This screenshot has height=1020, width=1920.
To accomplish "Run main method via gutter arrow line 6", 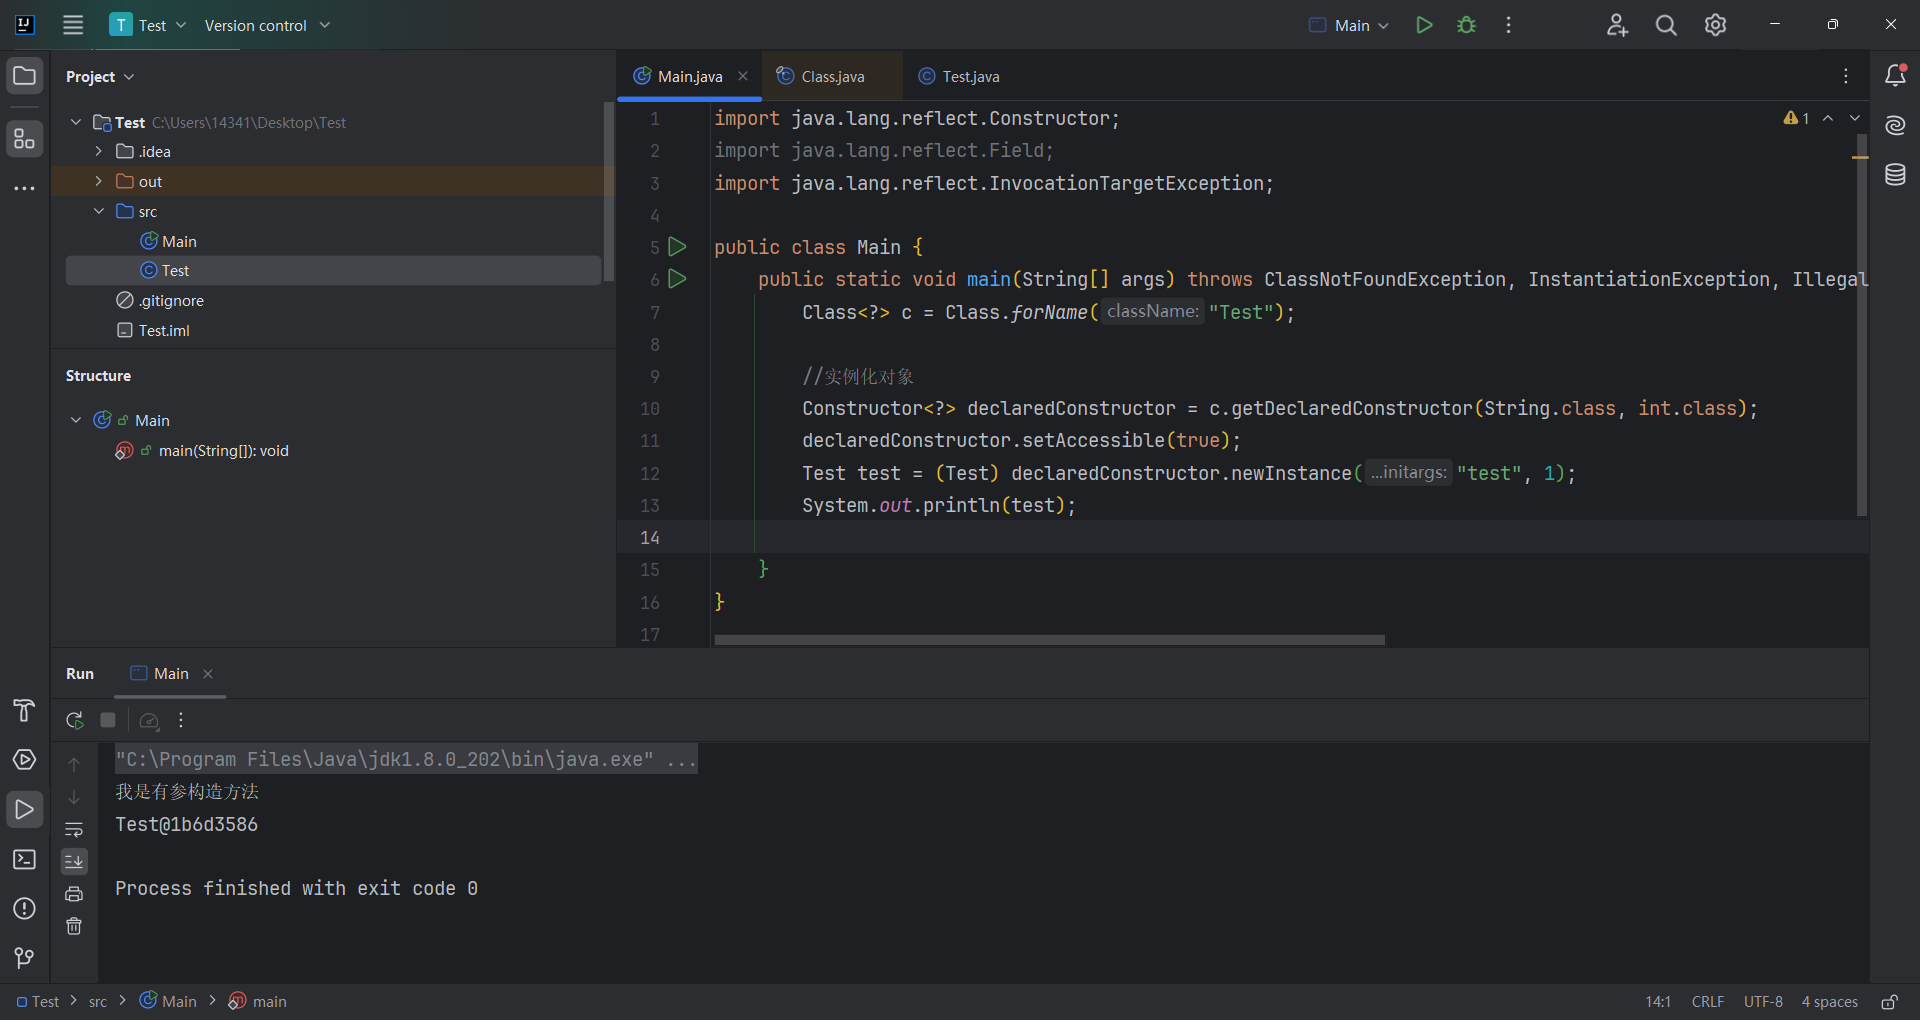I will coord(677,279).
